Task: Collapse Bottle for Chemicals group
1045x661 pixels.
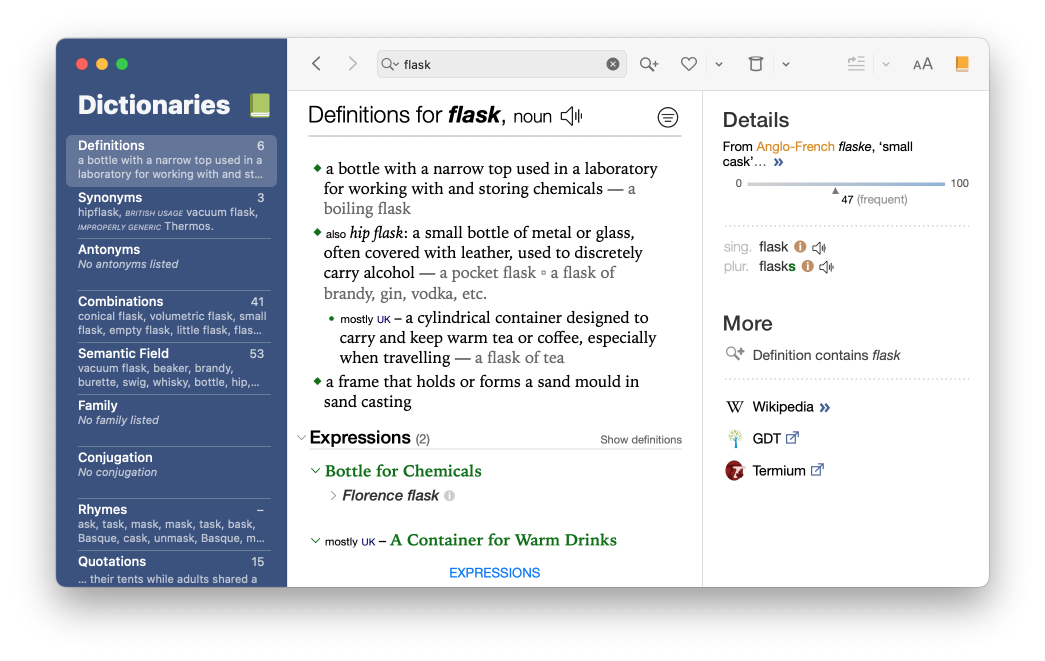Action: pos(316,471)
